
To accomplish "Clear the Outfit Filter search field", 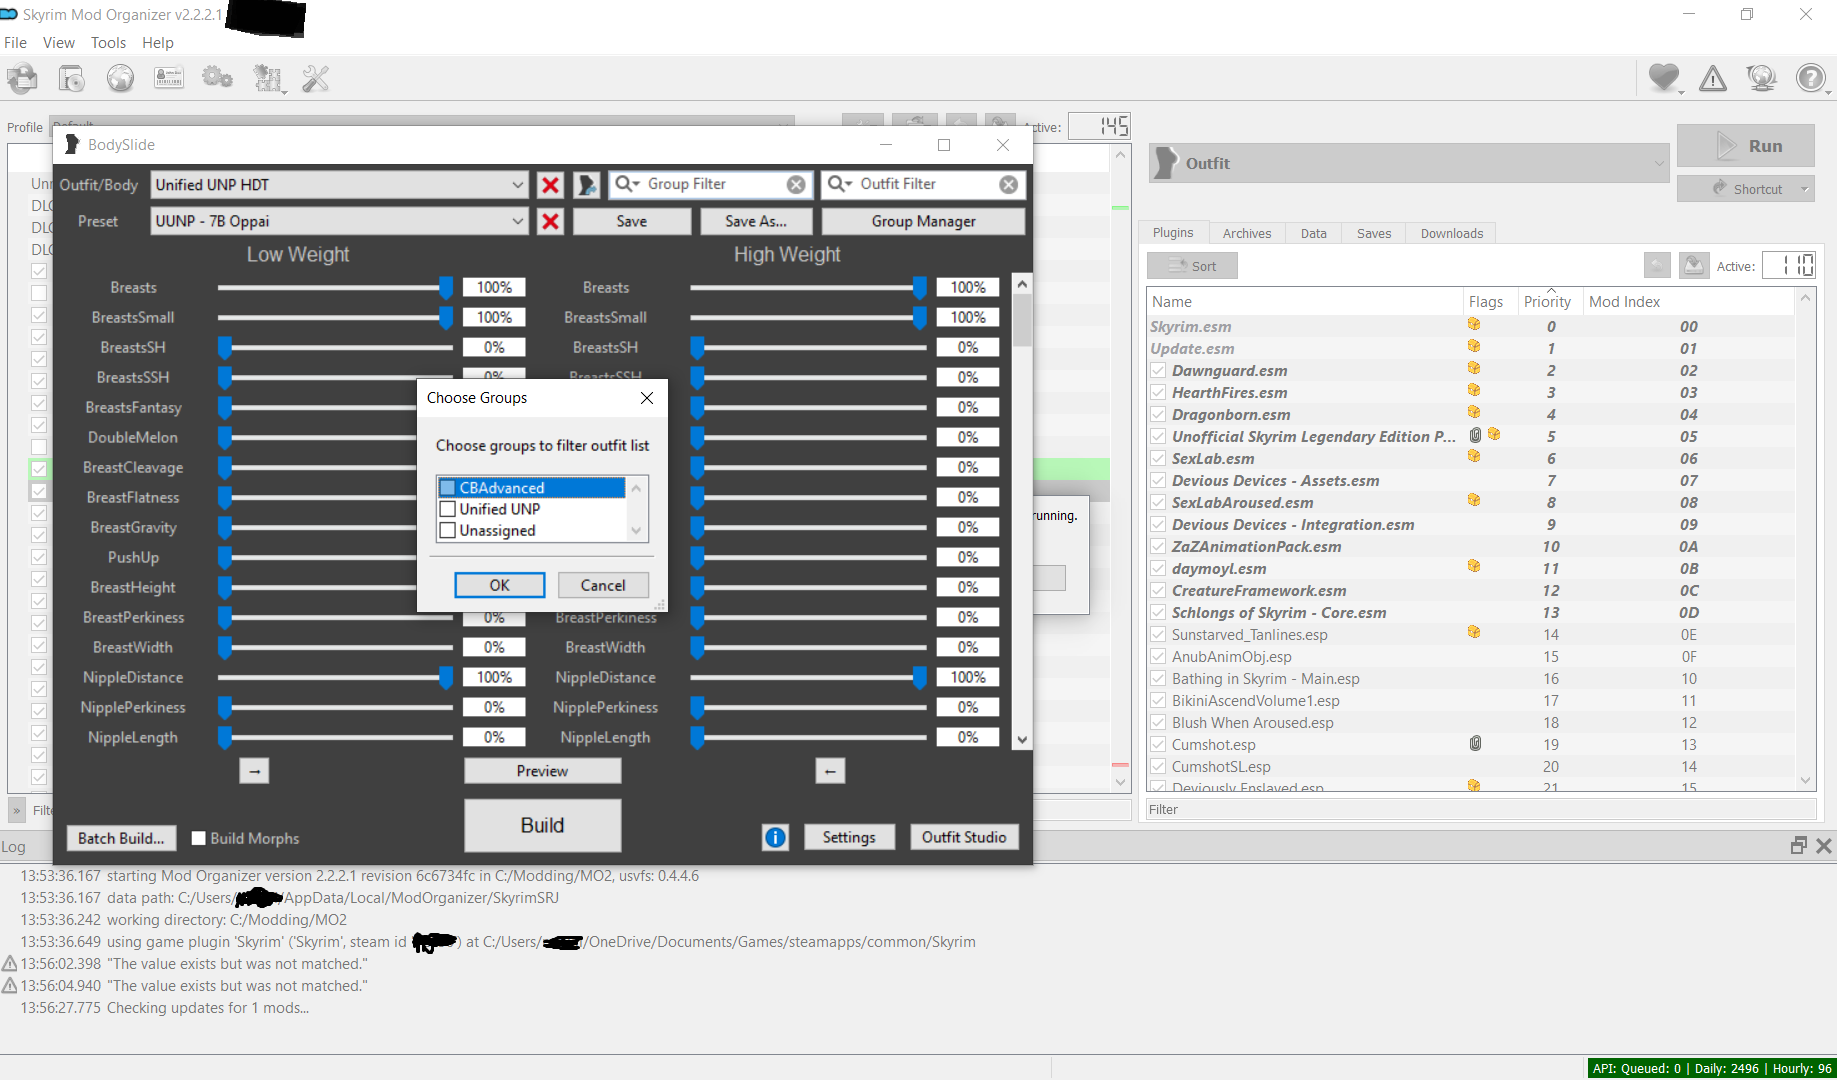I will point(1009,184).
